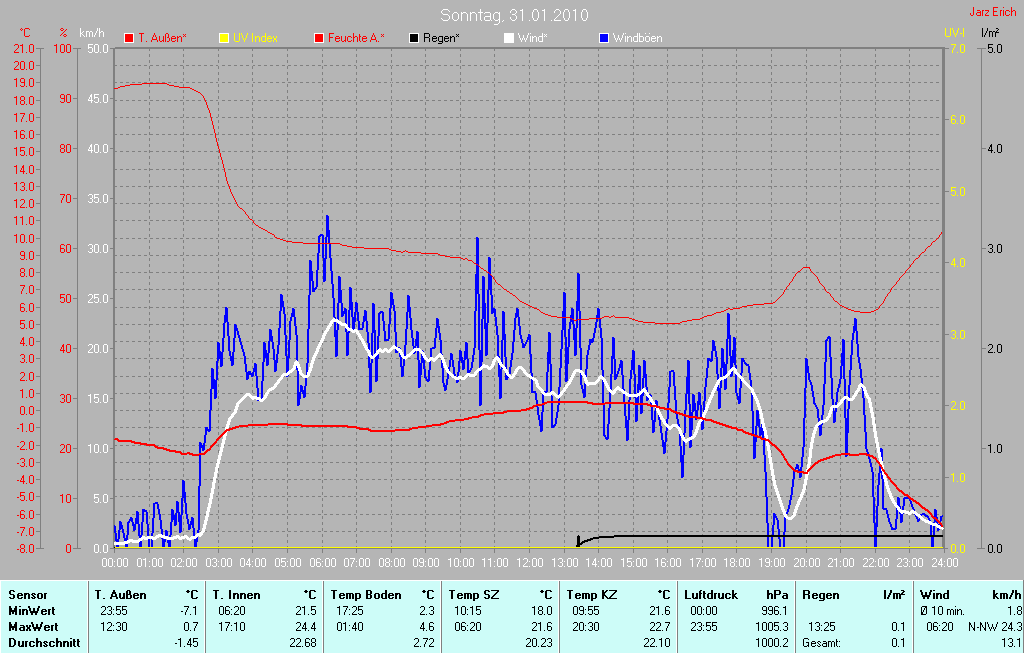Click the white Wind legend swatch
The width and height of the screenshot is (1024, 653).
[x=509, y=38]
